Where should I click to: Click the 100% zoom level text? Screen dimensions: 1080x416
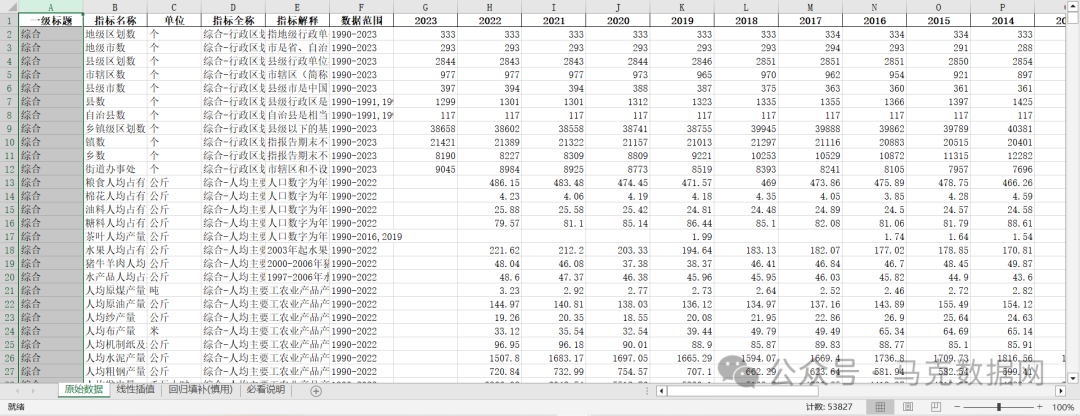coord(1063,407)
